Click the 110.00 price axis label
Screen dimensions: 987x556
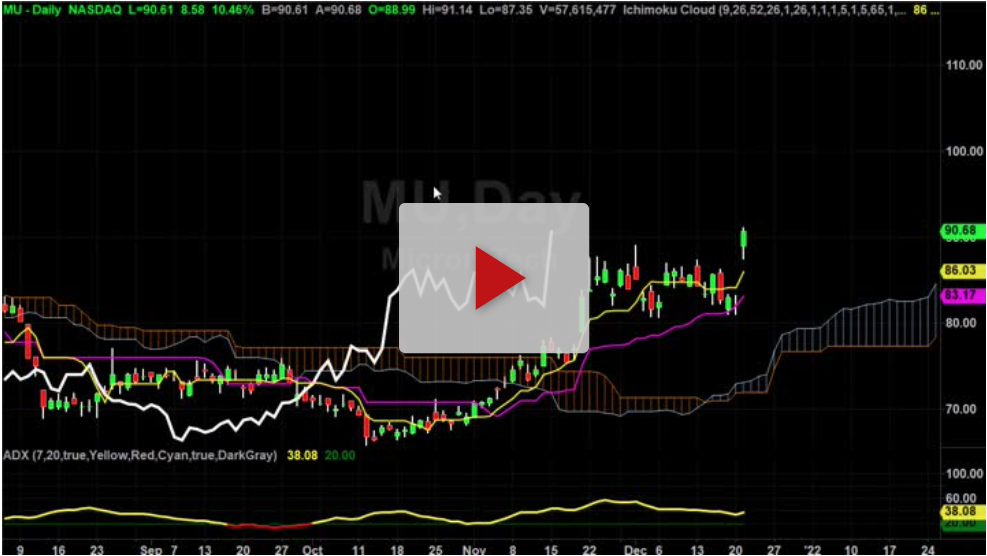click(x=961, y=64)
